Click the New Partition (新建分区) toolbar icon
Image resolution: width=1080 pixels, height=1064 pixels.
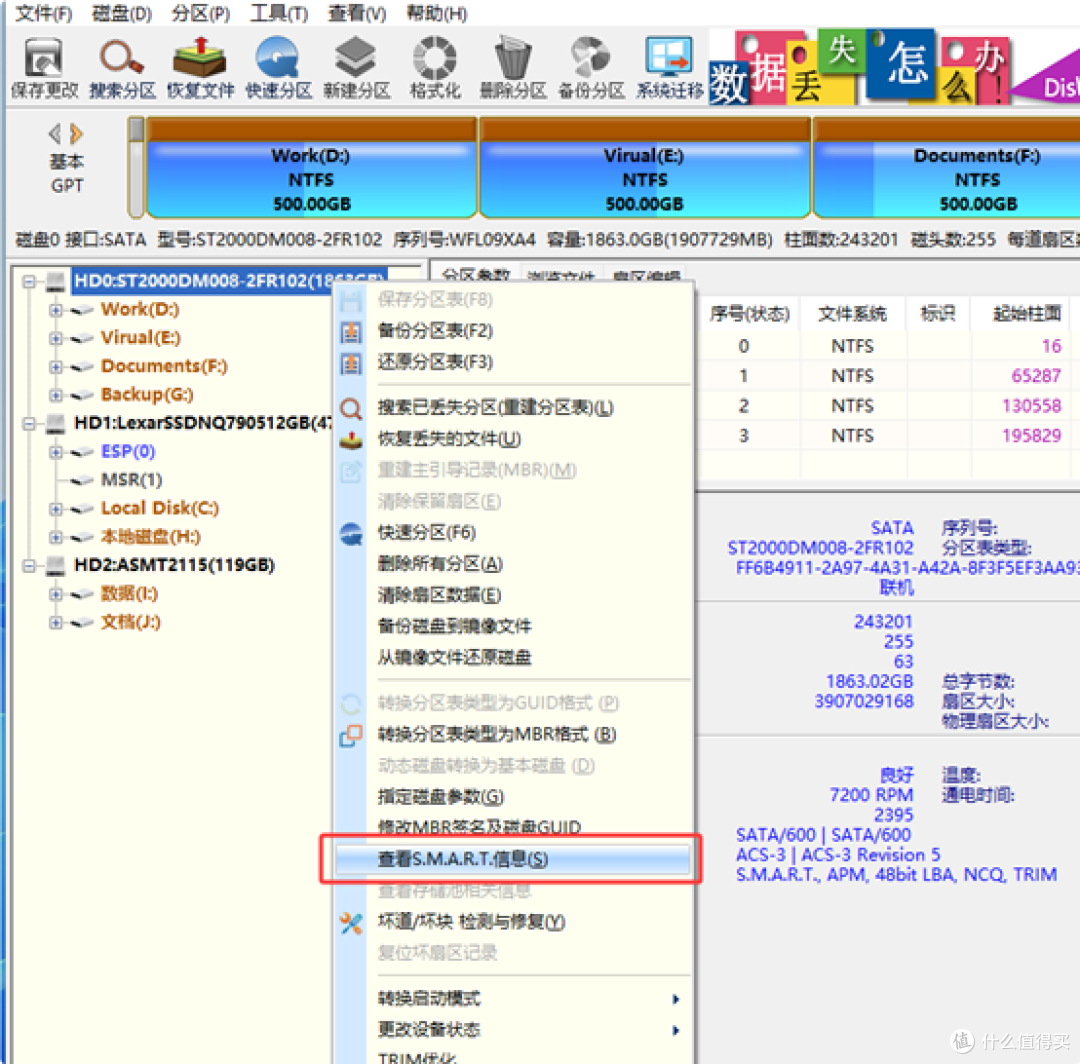point(356,67)
